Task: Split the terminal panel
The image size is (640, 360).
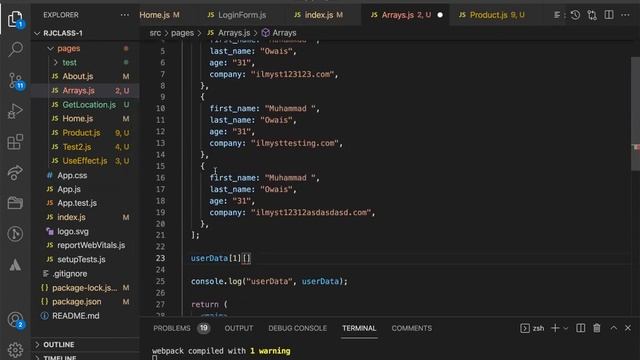Action: point(580,328)
